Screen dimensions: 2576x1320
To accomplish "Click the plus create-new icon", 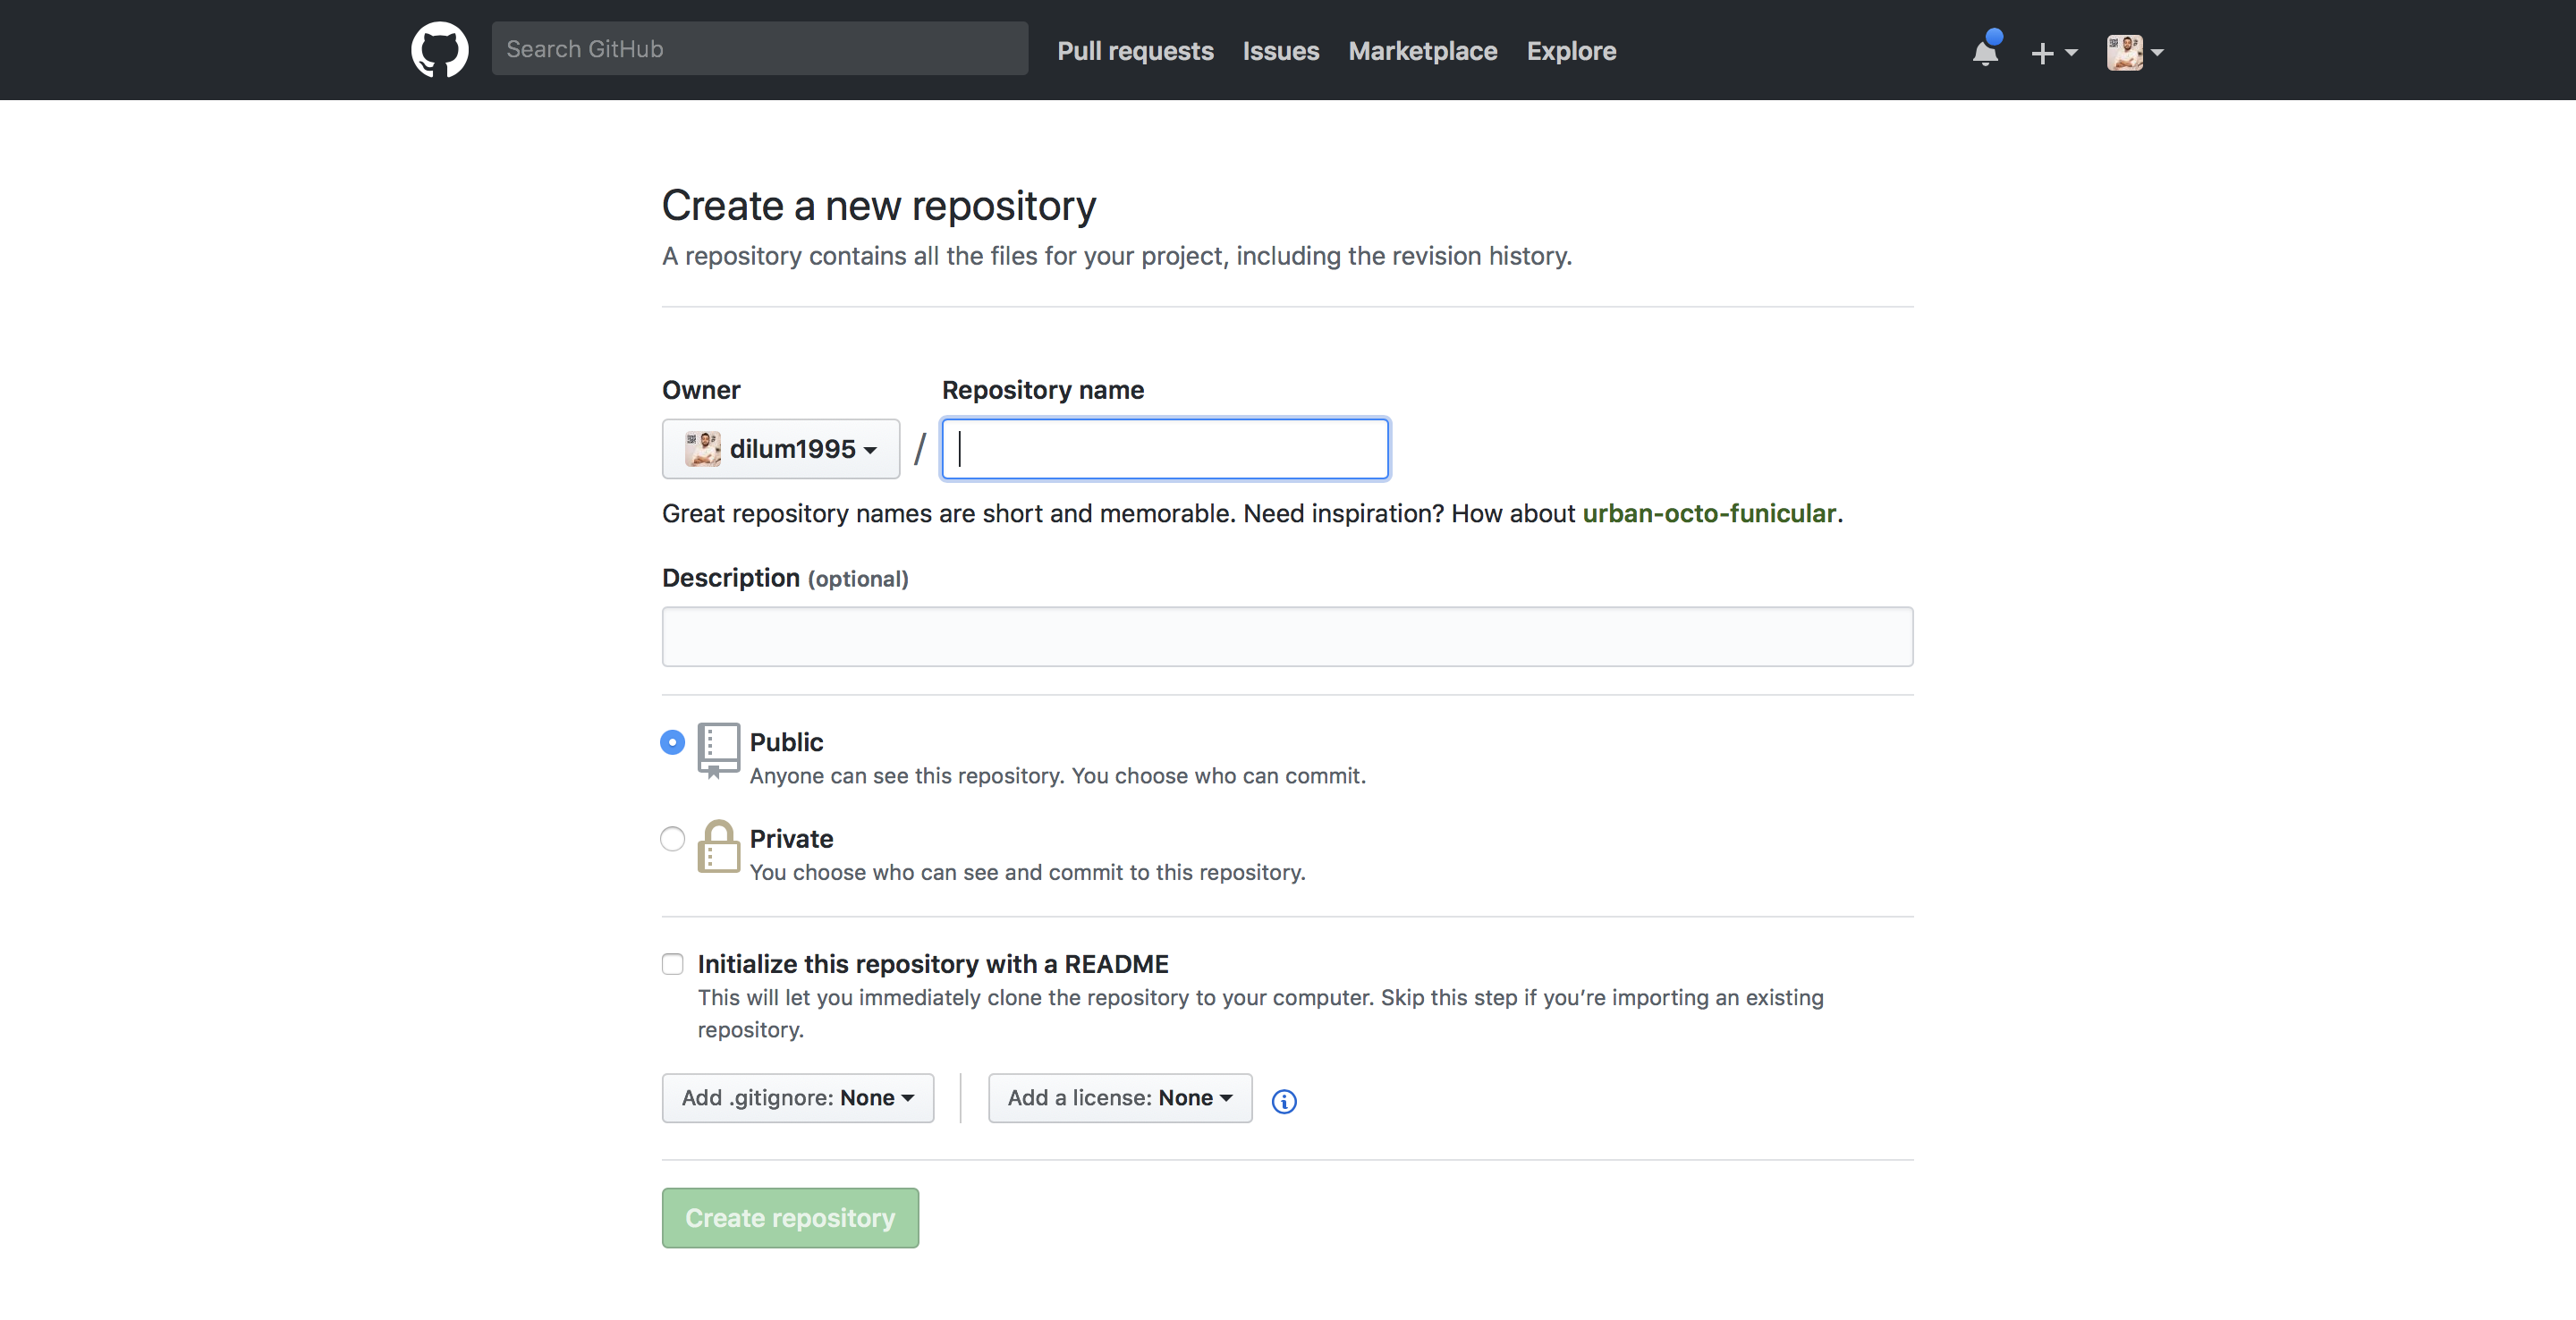I will pyautogui.click(x=2042, y=52).
